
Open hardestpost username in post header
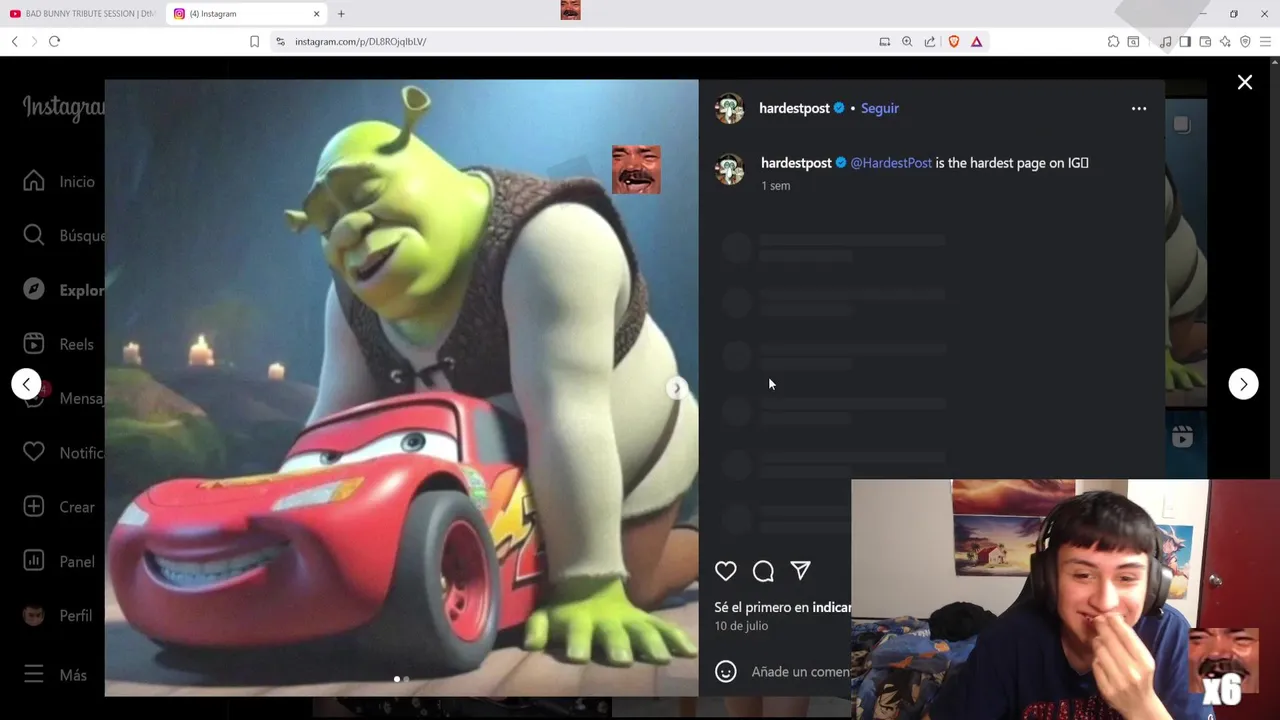click(794, 108)
